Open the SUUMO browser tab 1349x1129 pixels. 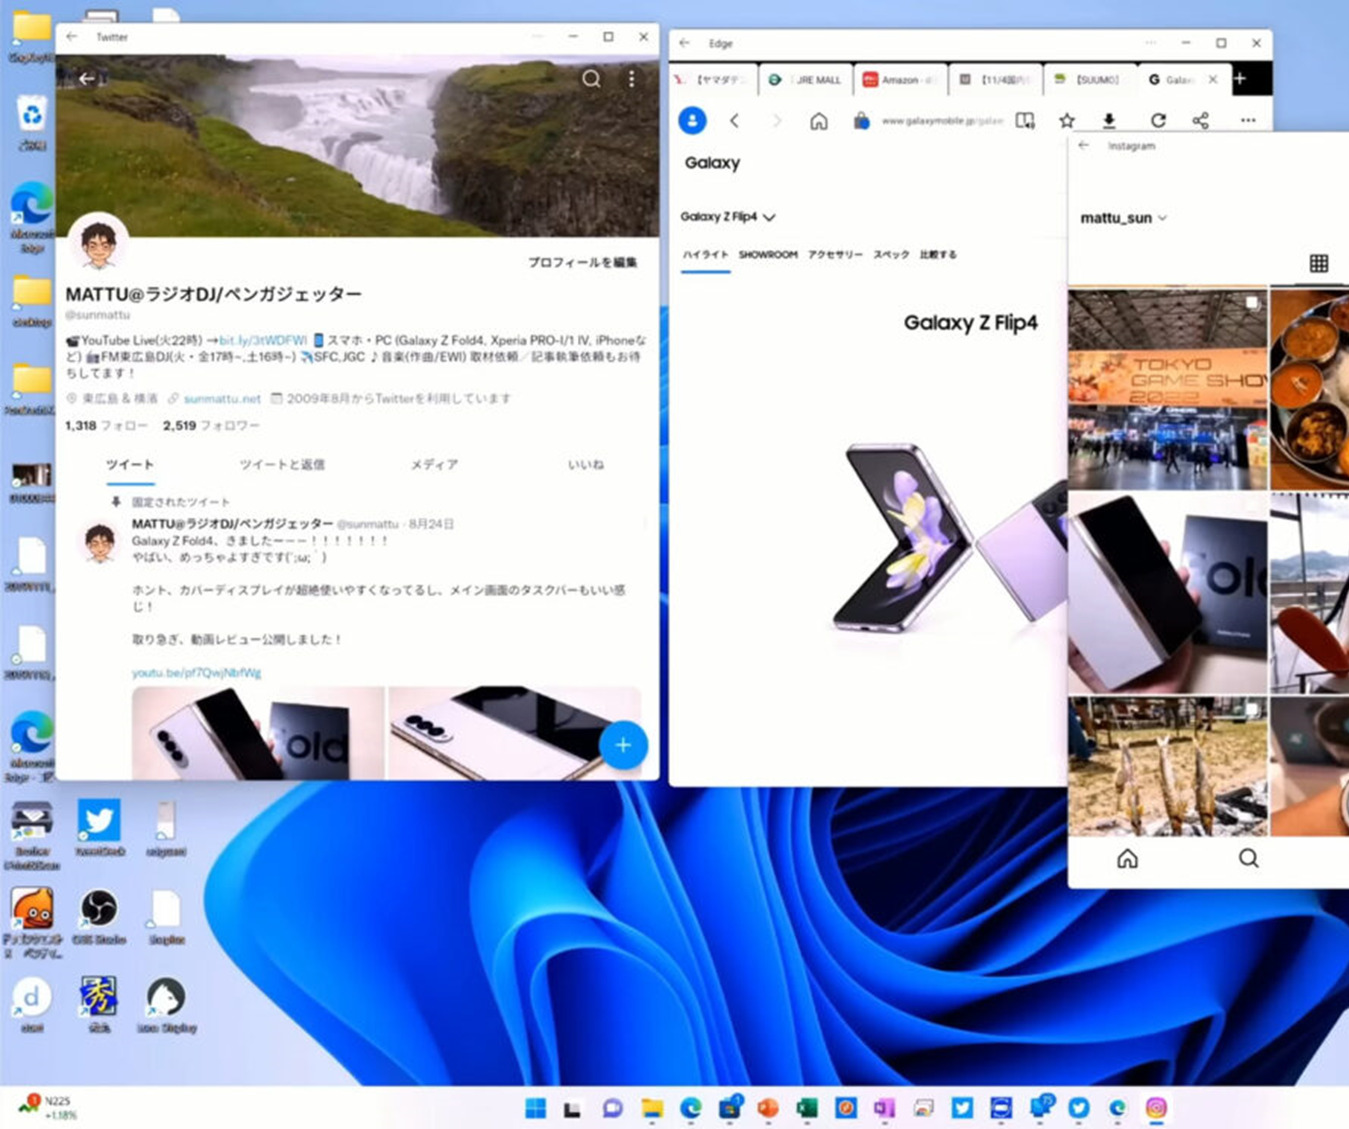[1092, 79]
